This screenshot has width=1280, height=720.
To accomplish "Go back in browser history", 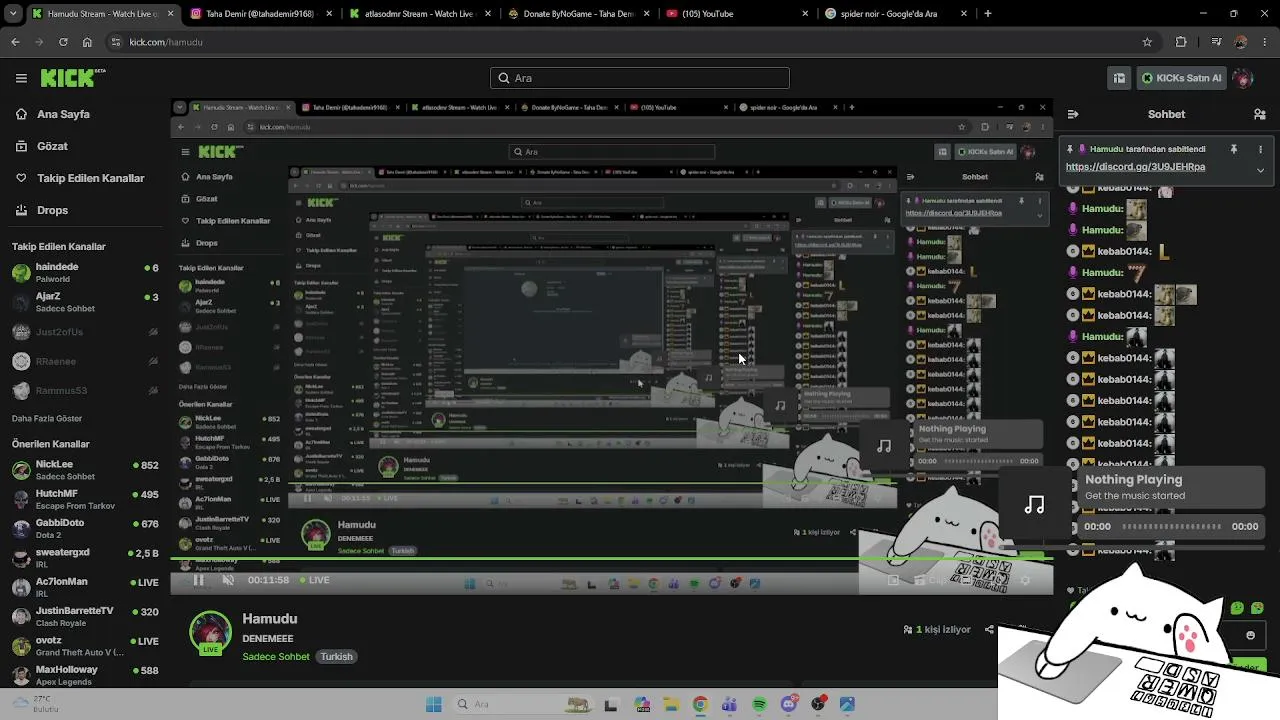I will point(15,42).
